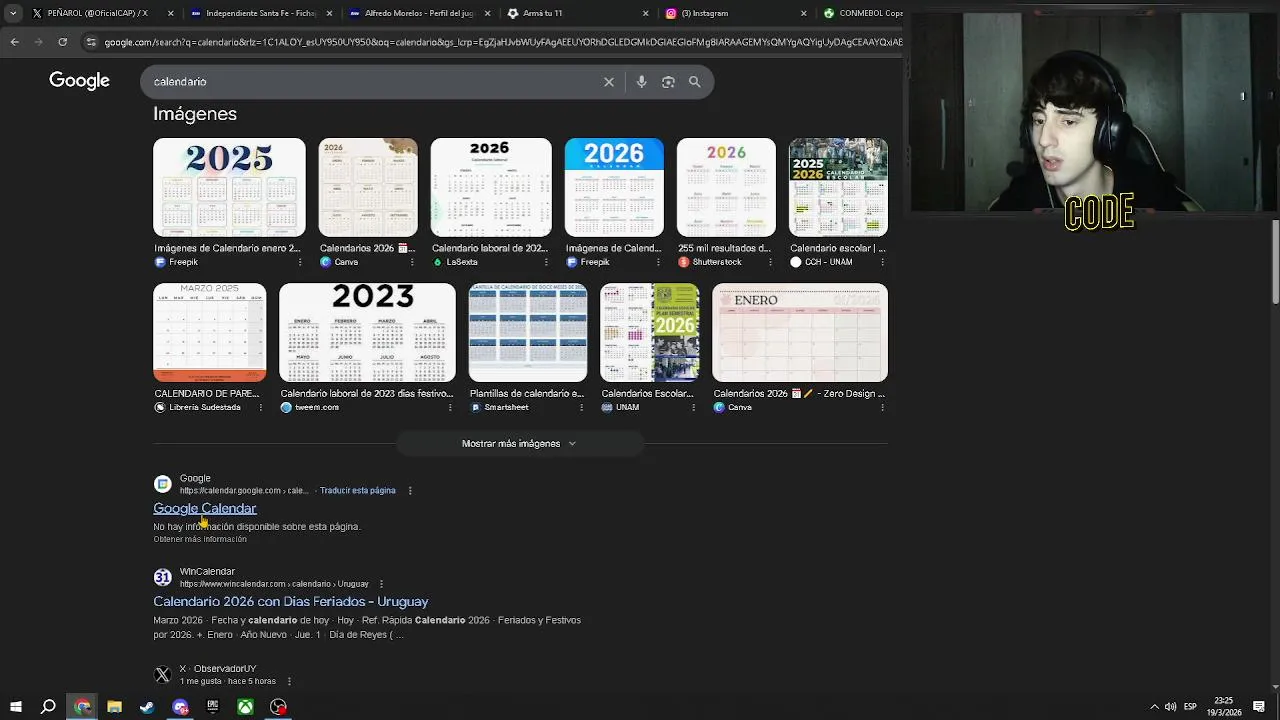Click the address bar URL
This screenshot has height=720, width=1280.
click(x=503, y=42)
